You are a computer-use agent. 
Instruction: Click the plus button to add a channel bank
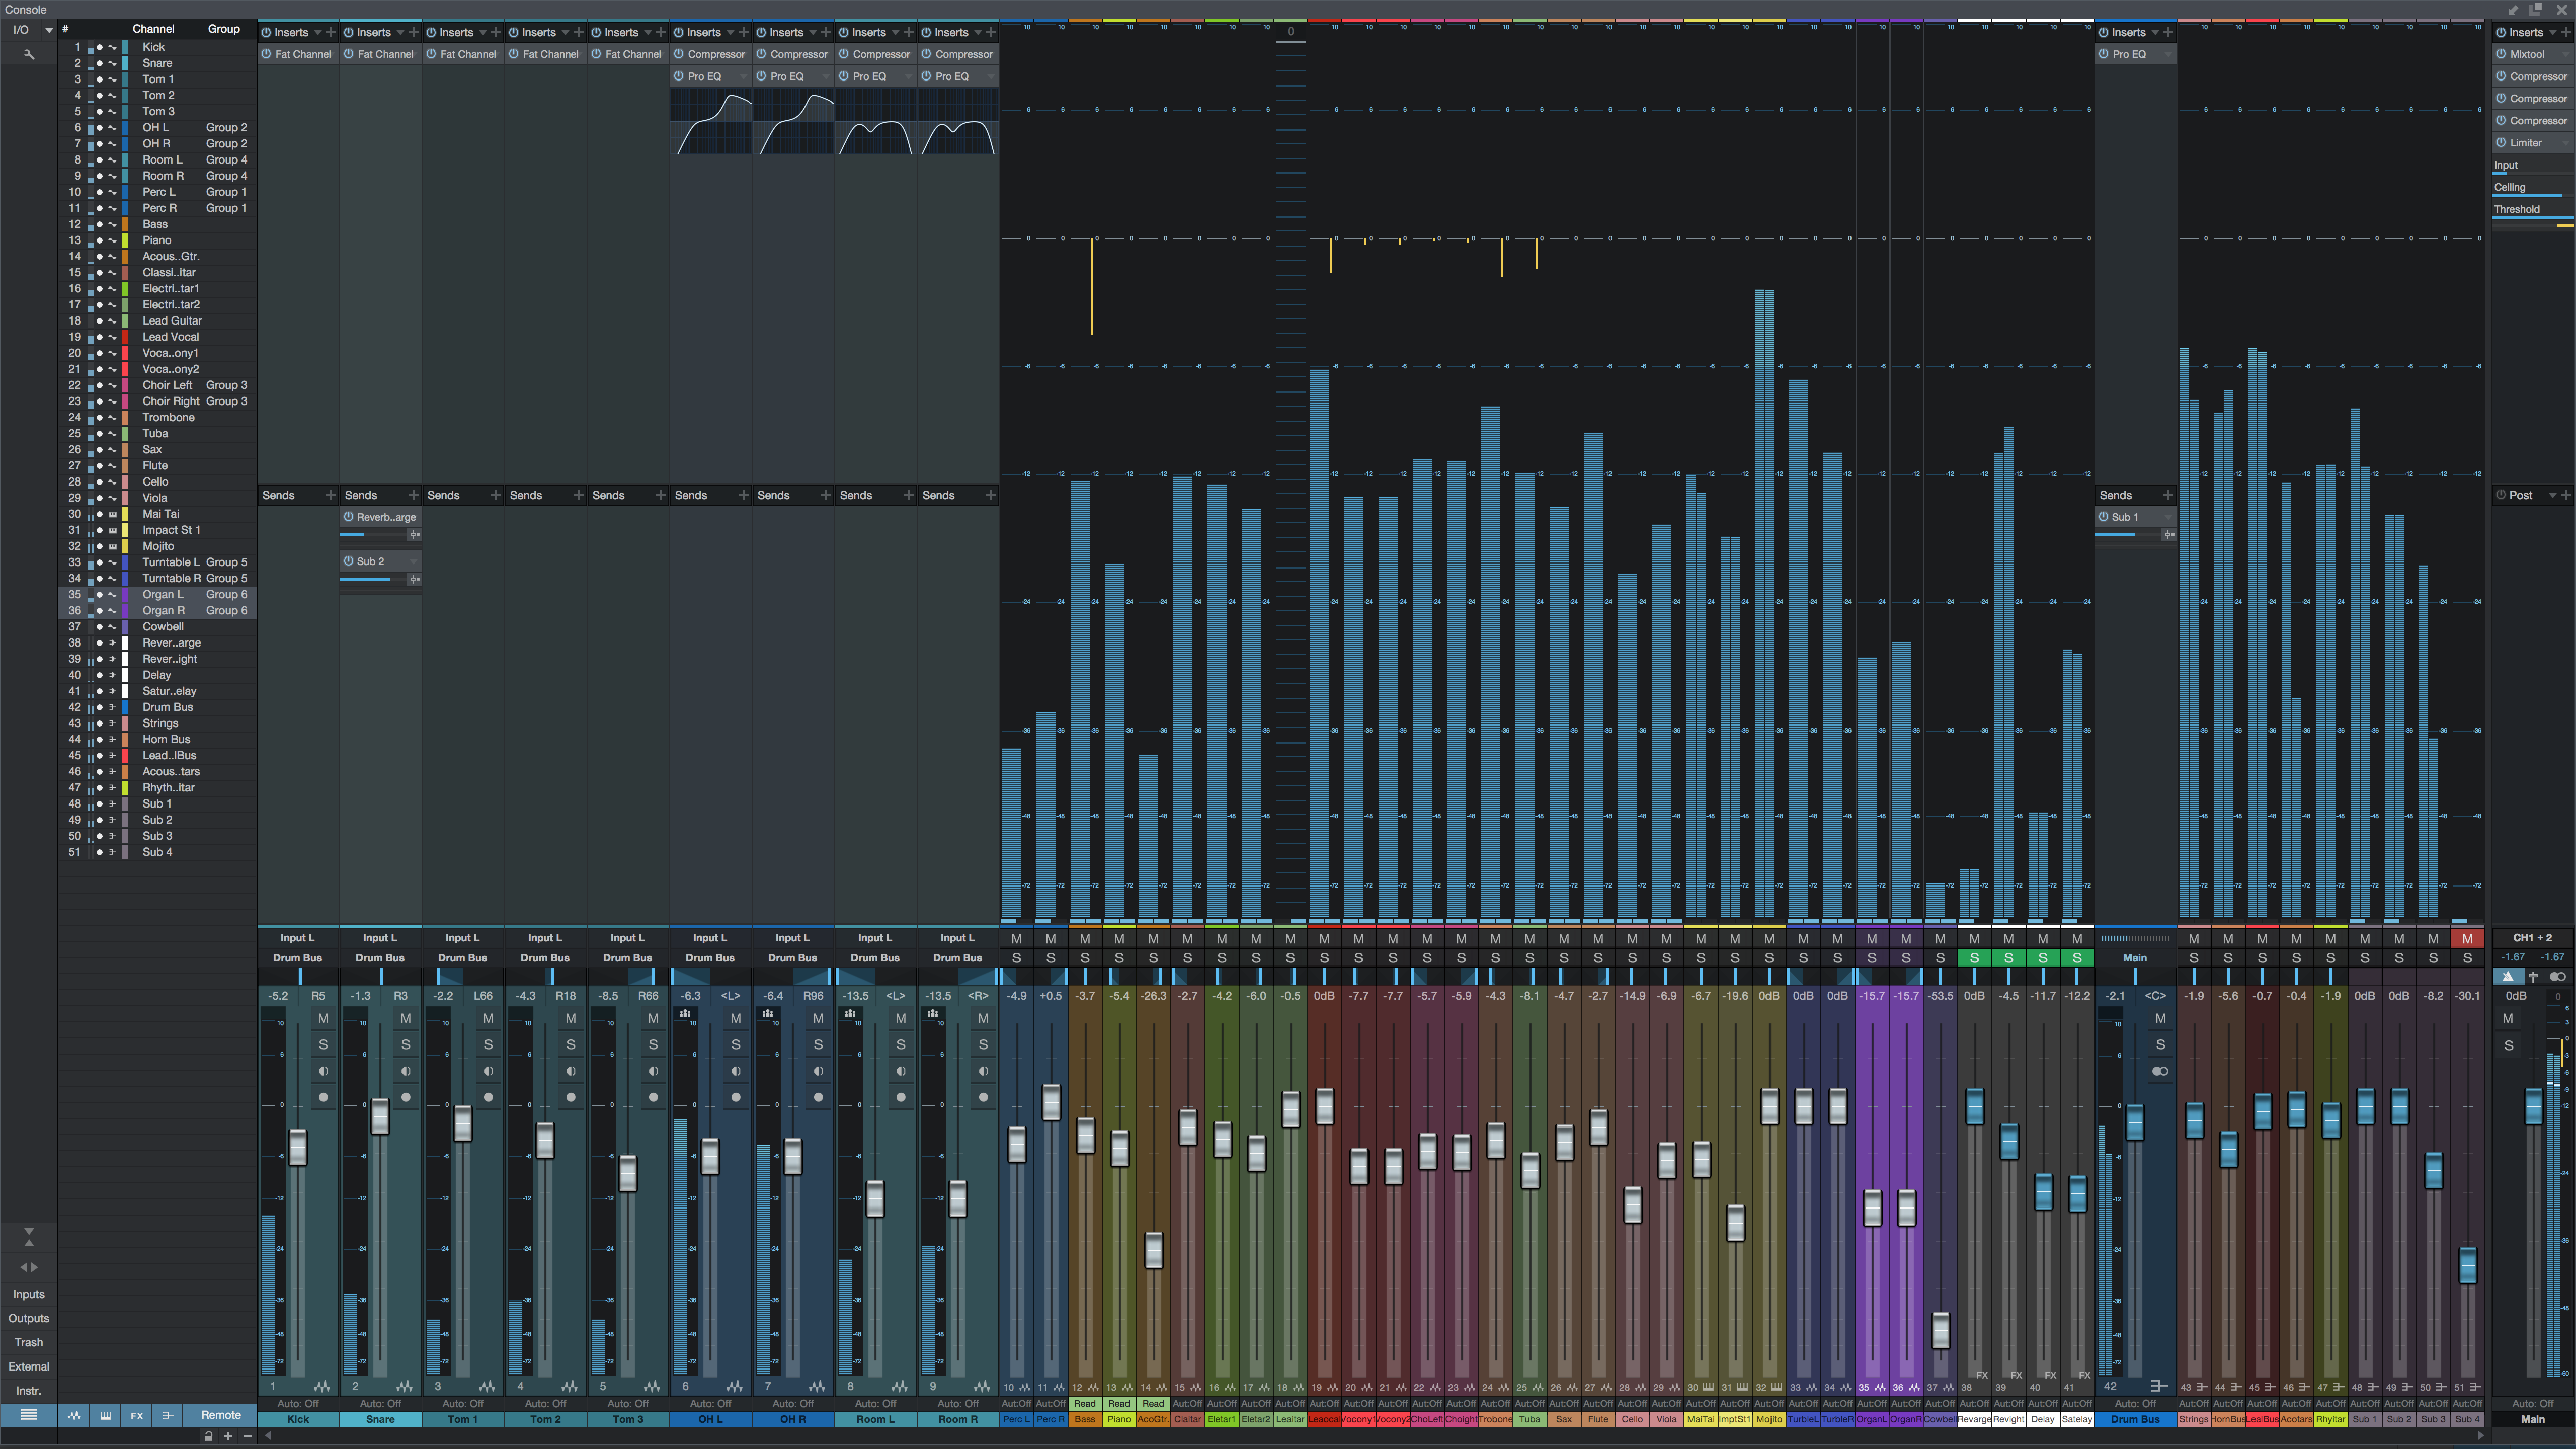[228, 1437]
